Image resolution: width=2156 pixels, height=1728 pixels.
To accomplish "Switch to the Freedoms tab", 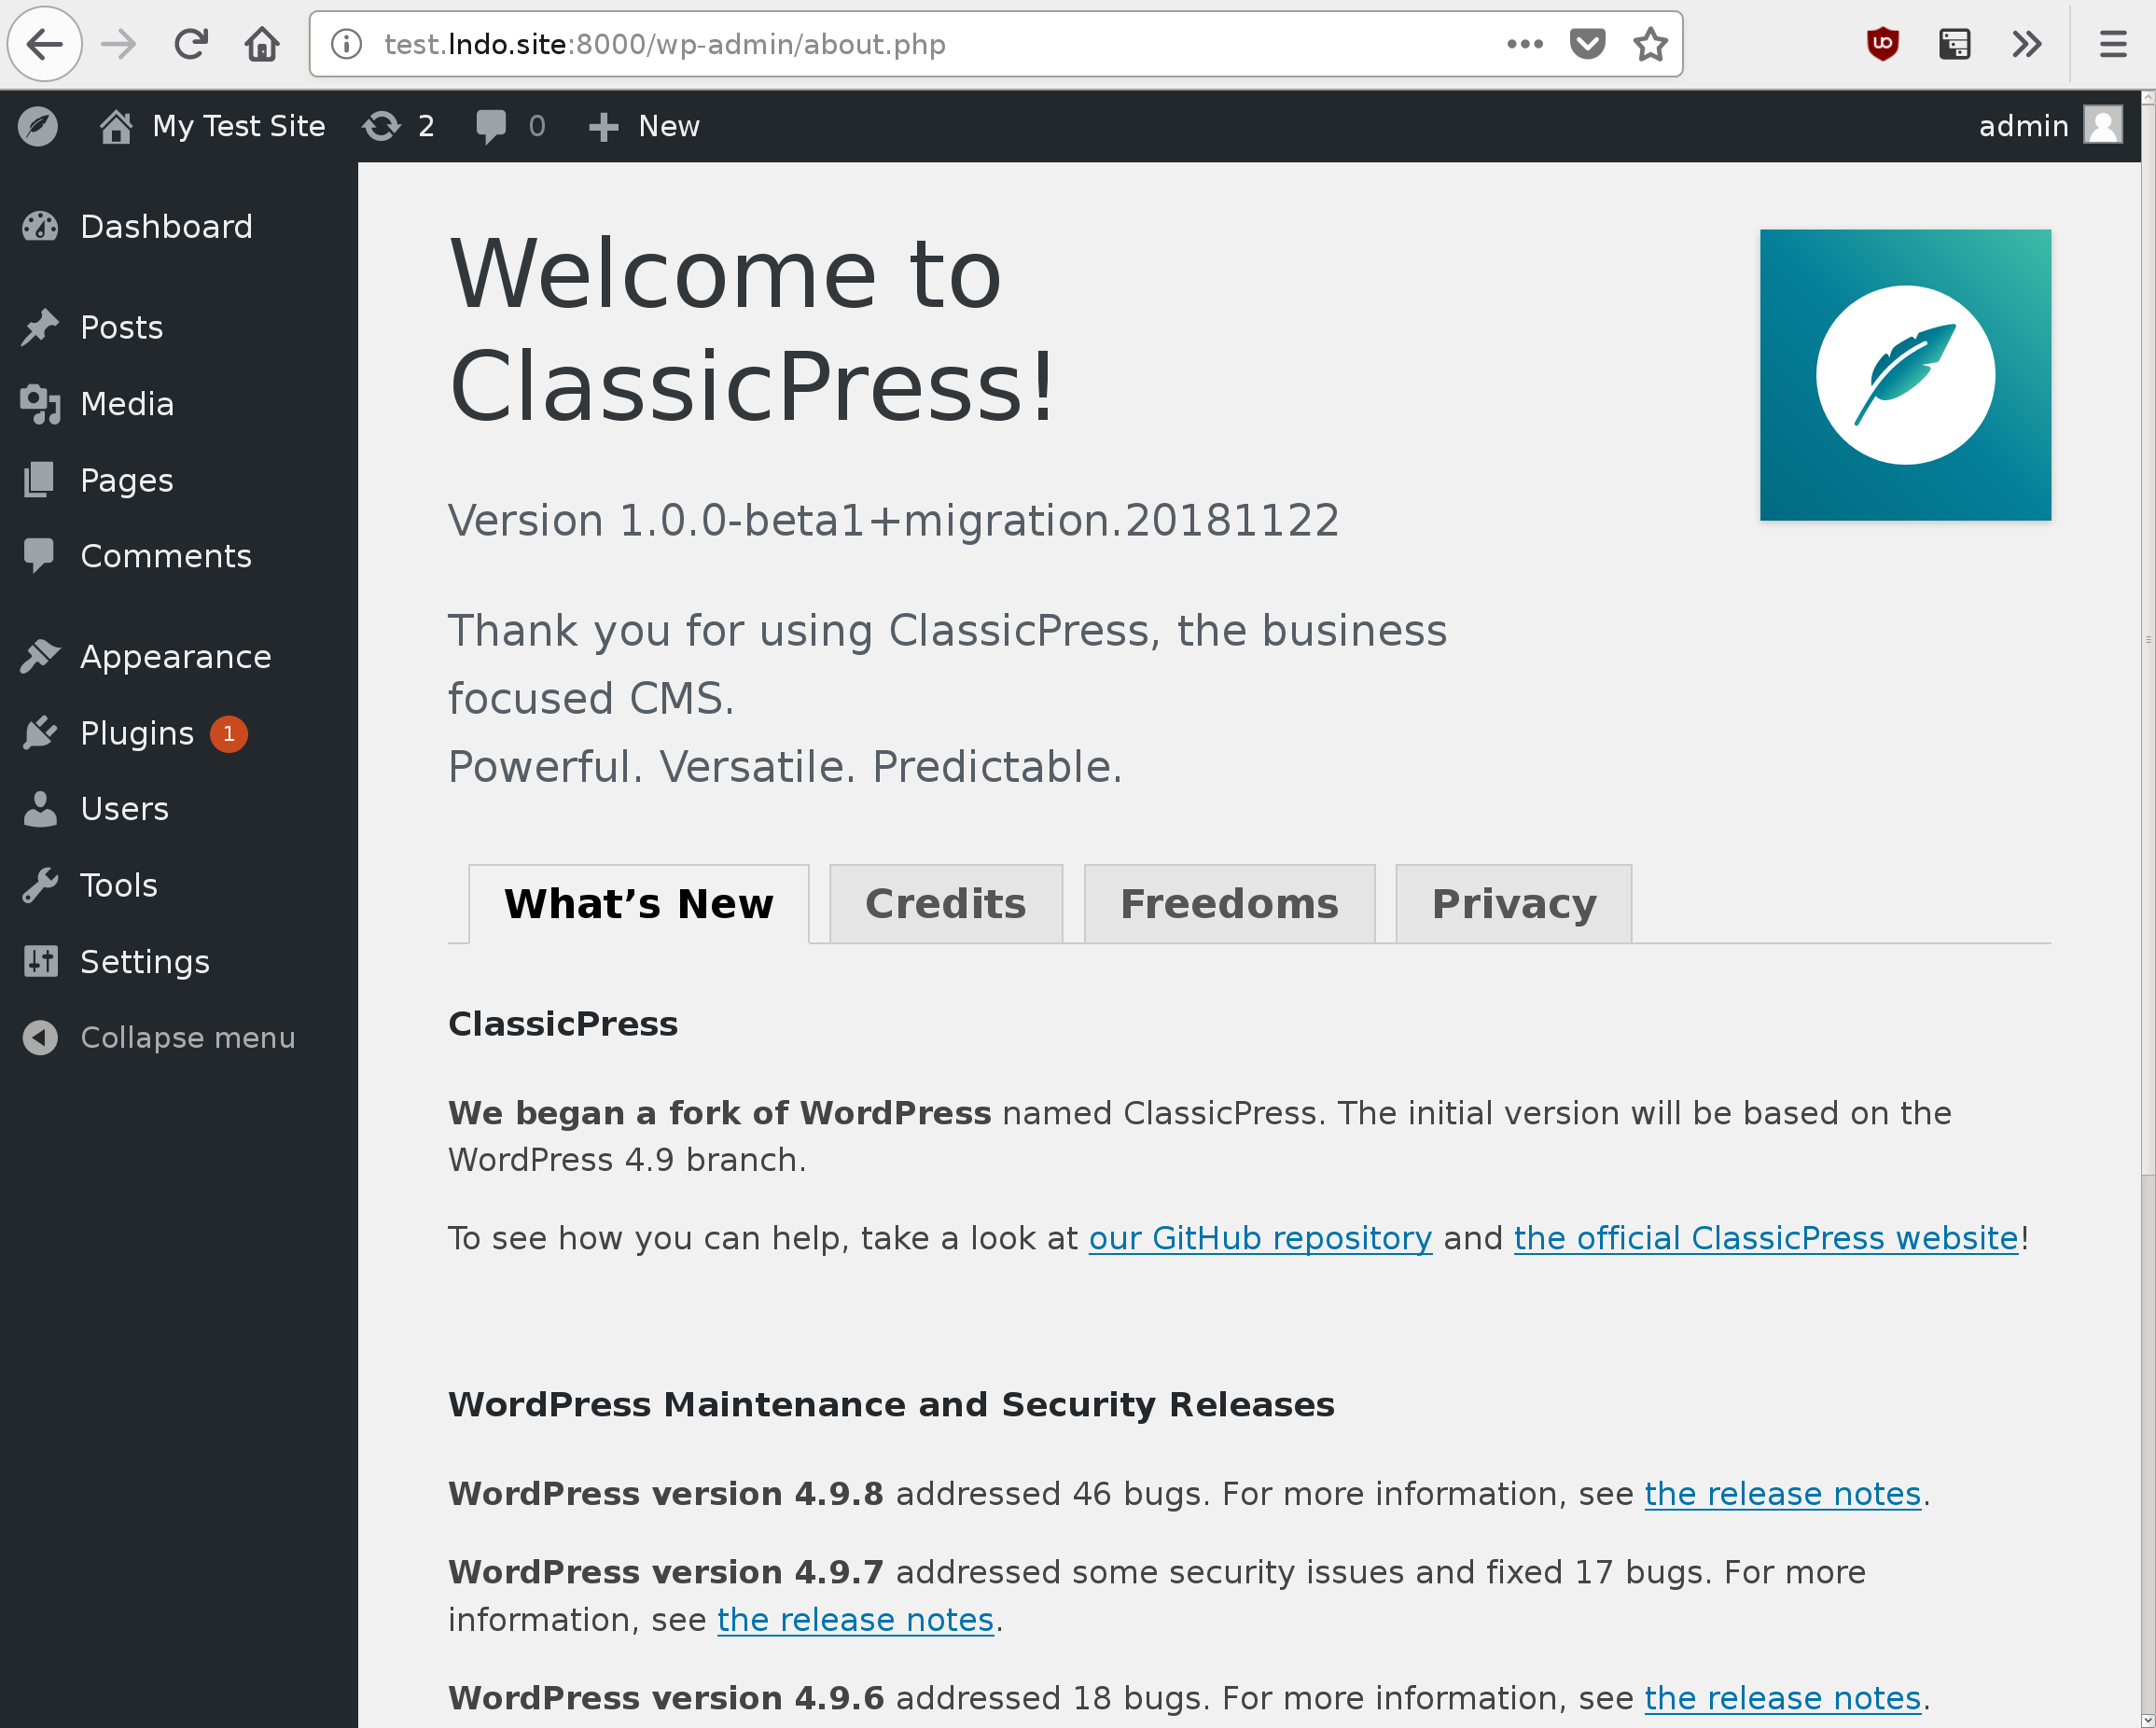I will [1229, 904].
